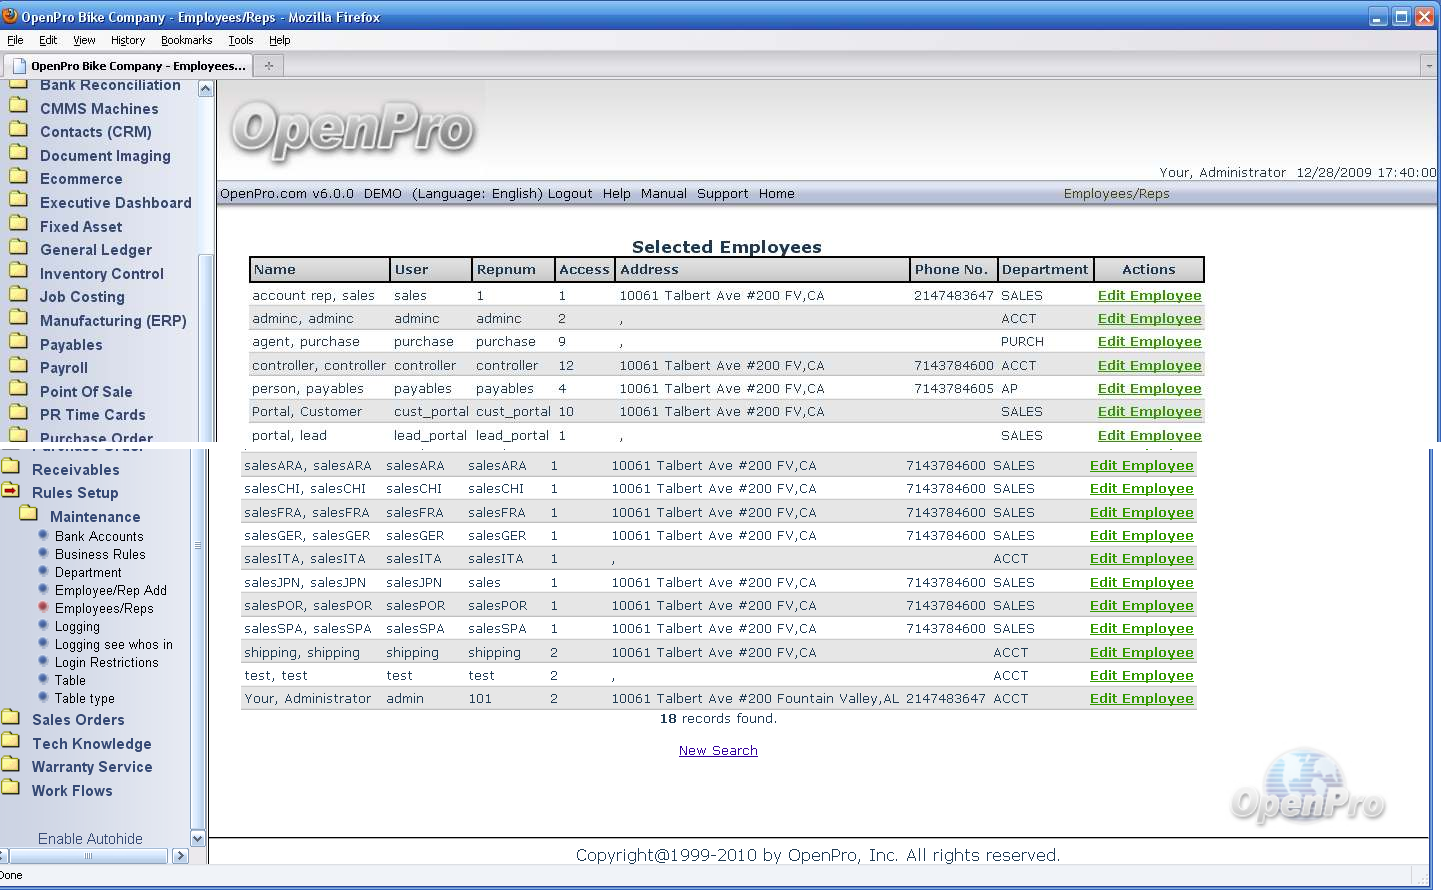Click the New Search link
Screen dimensions: 1441x895
(x=718, y=751)
